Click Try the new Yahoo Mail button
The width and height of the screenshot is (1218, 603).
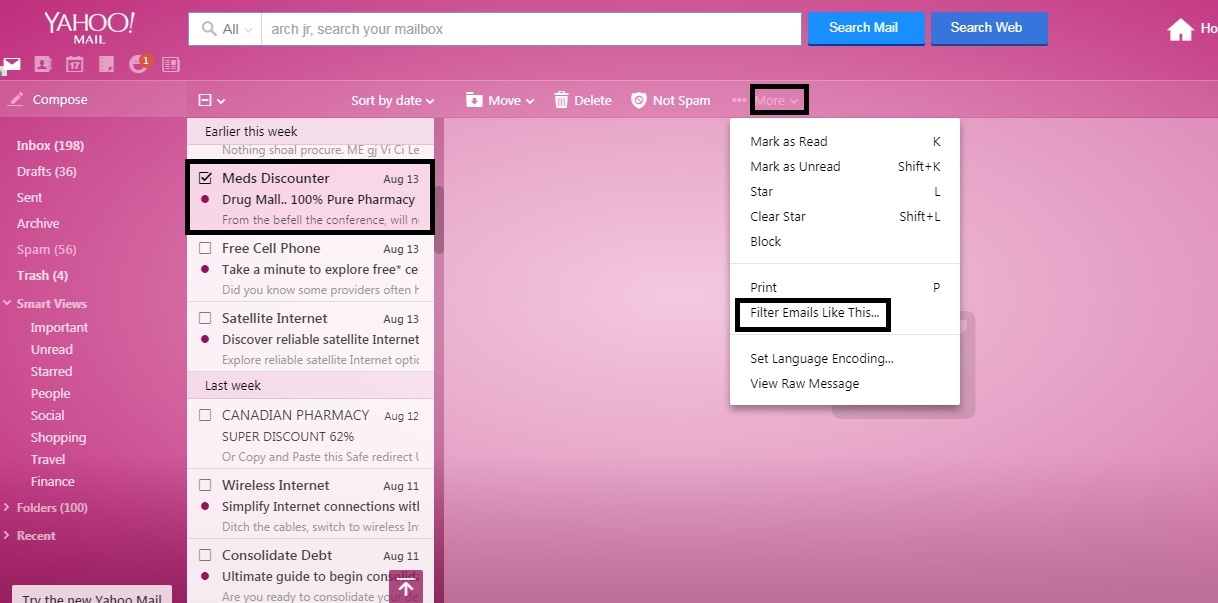click(x=92, y=594)
